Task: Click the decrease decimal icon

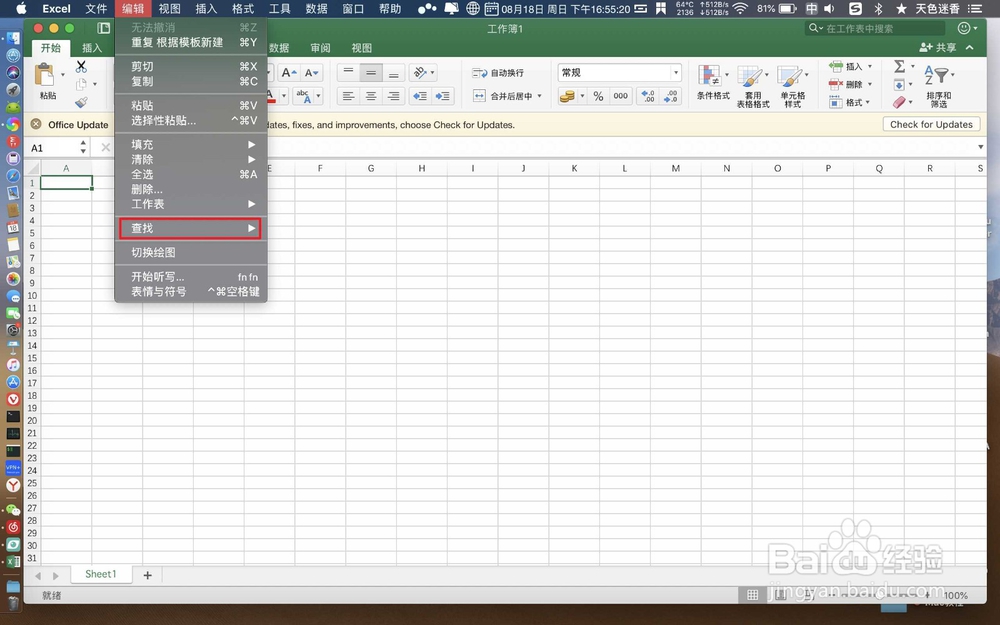Action: click(x=671, y=96)
